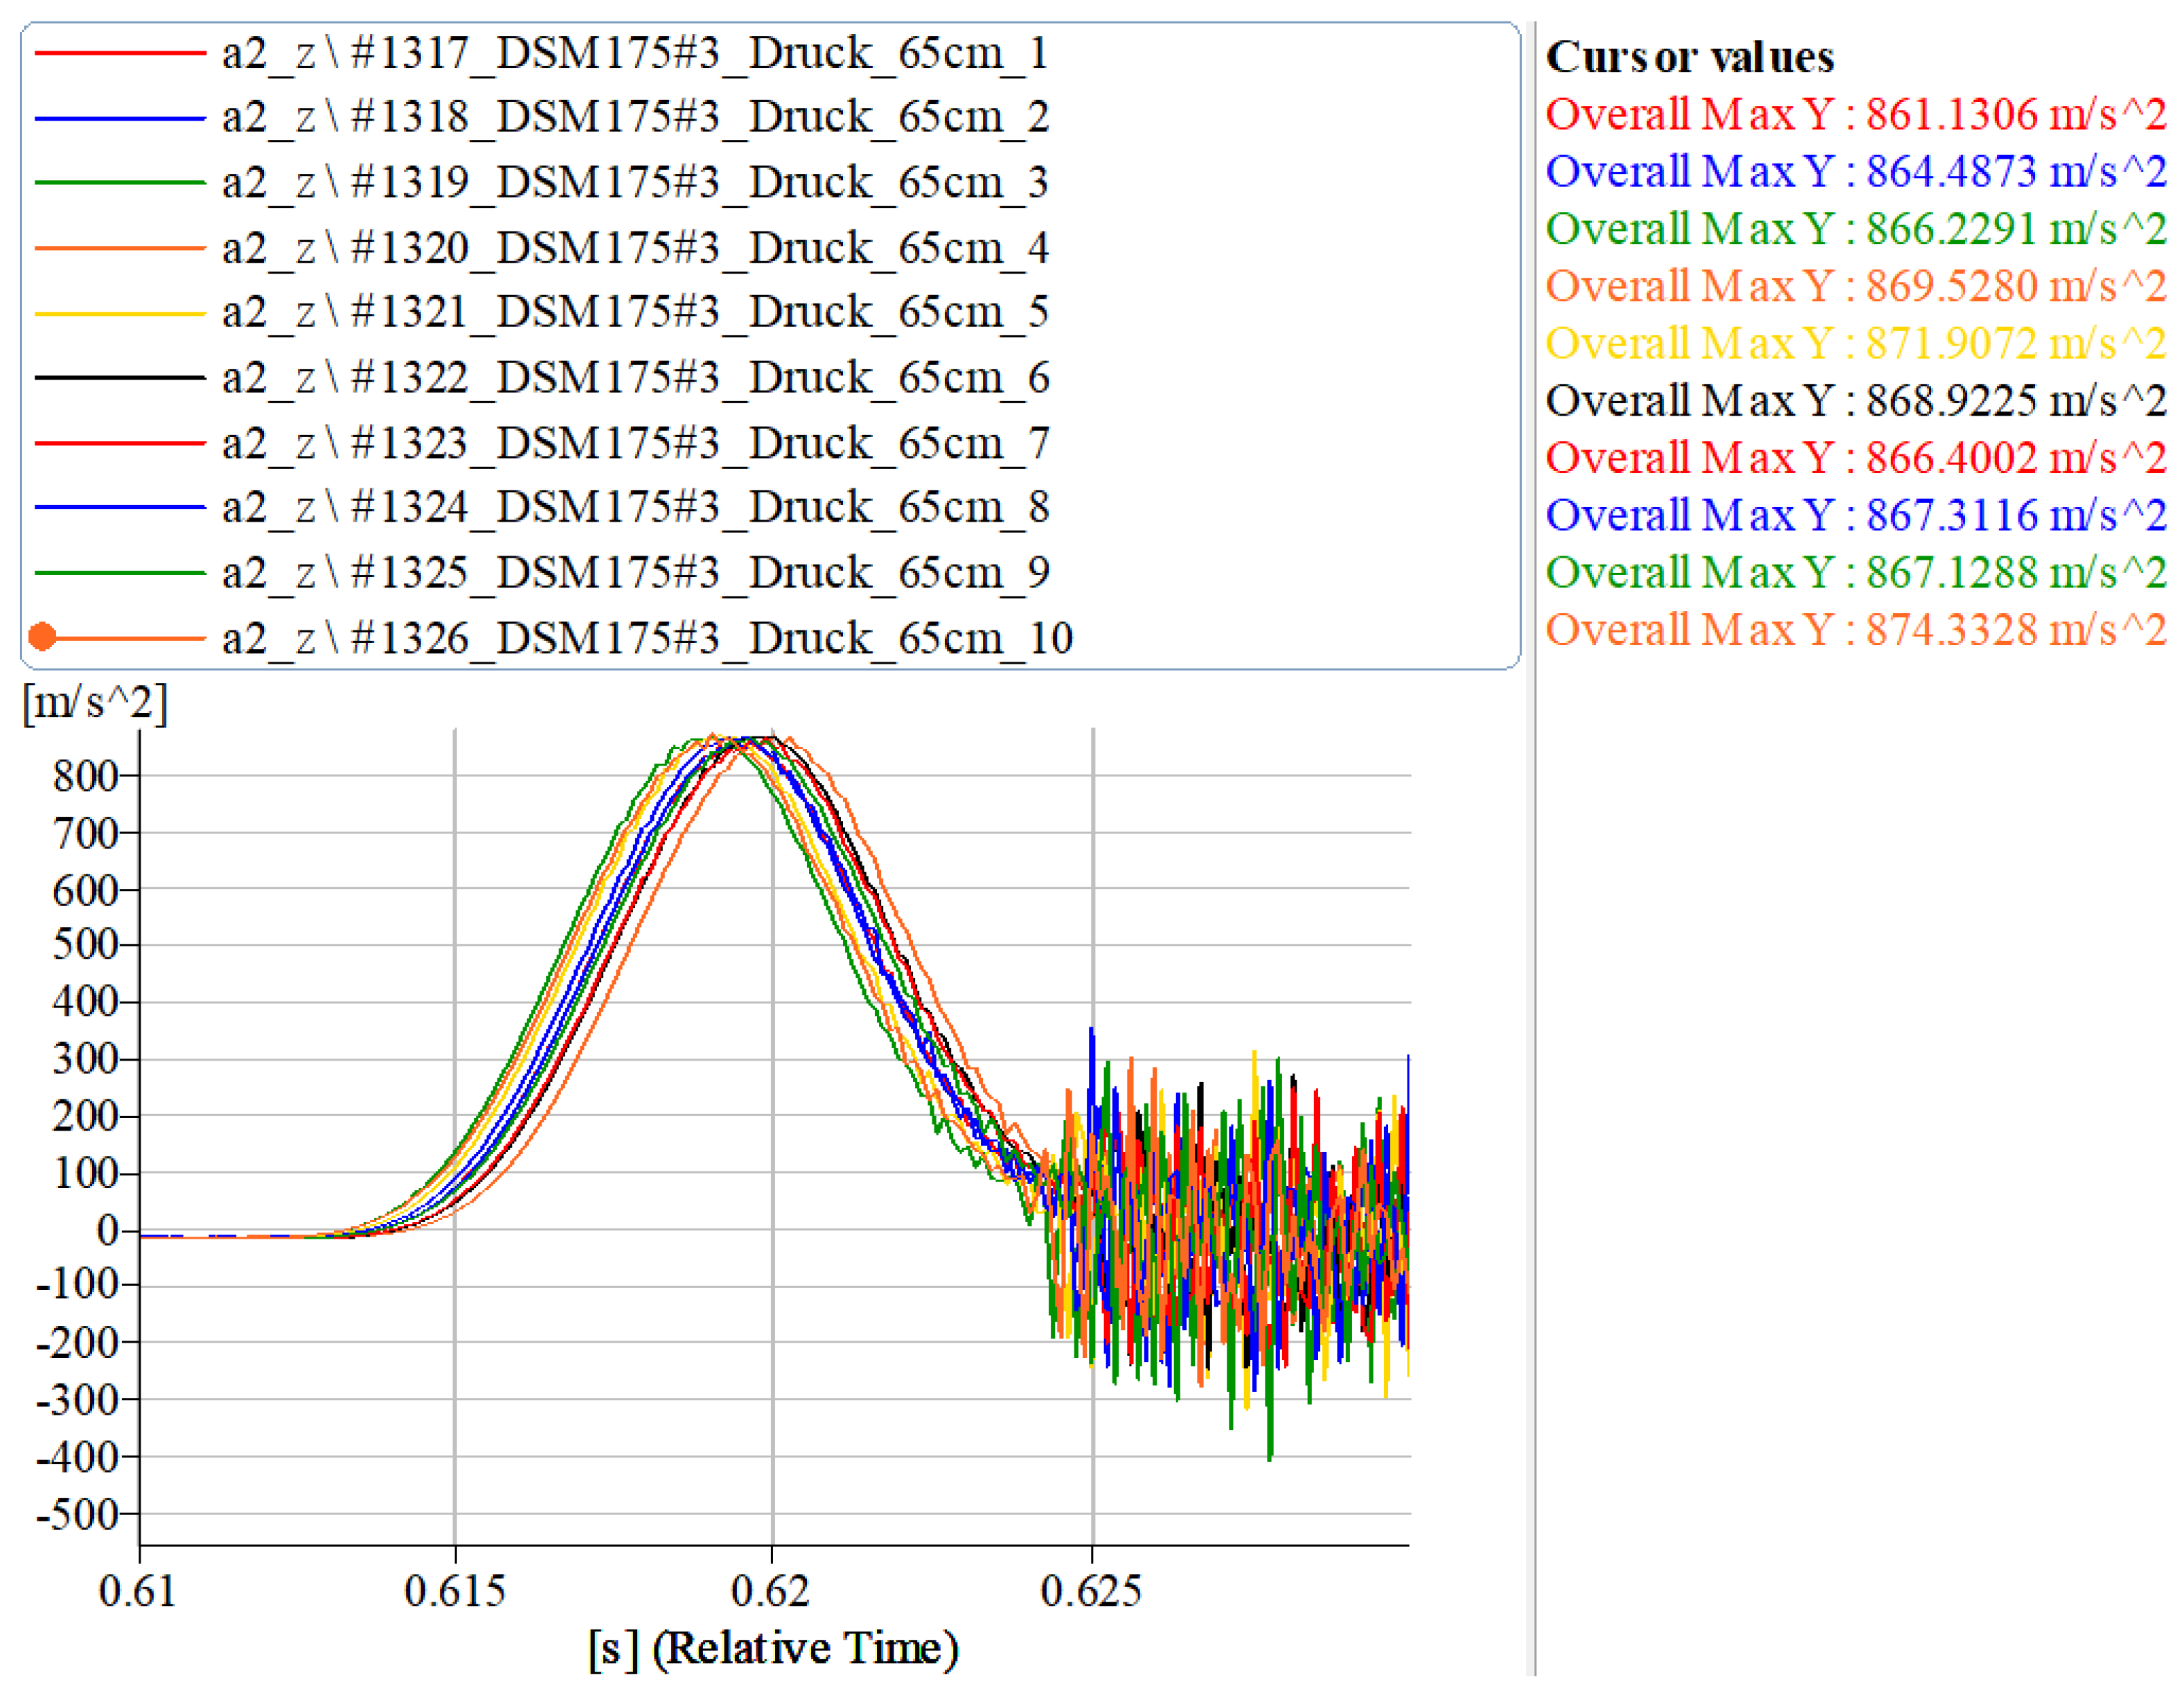Select legend entry #1323_DSM175#3_Druck_65cm_7
The width and height of the screenshot is (2184, 1689).
[x=635, y=443]
